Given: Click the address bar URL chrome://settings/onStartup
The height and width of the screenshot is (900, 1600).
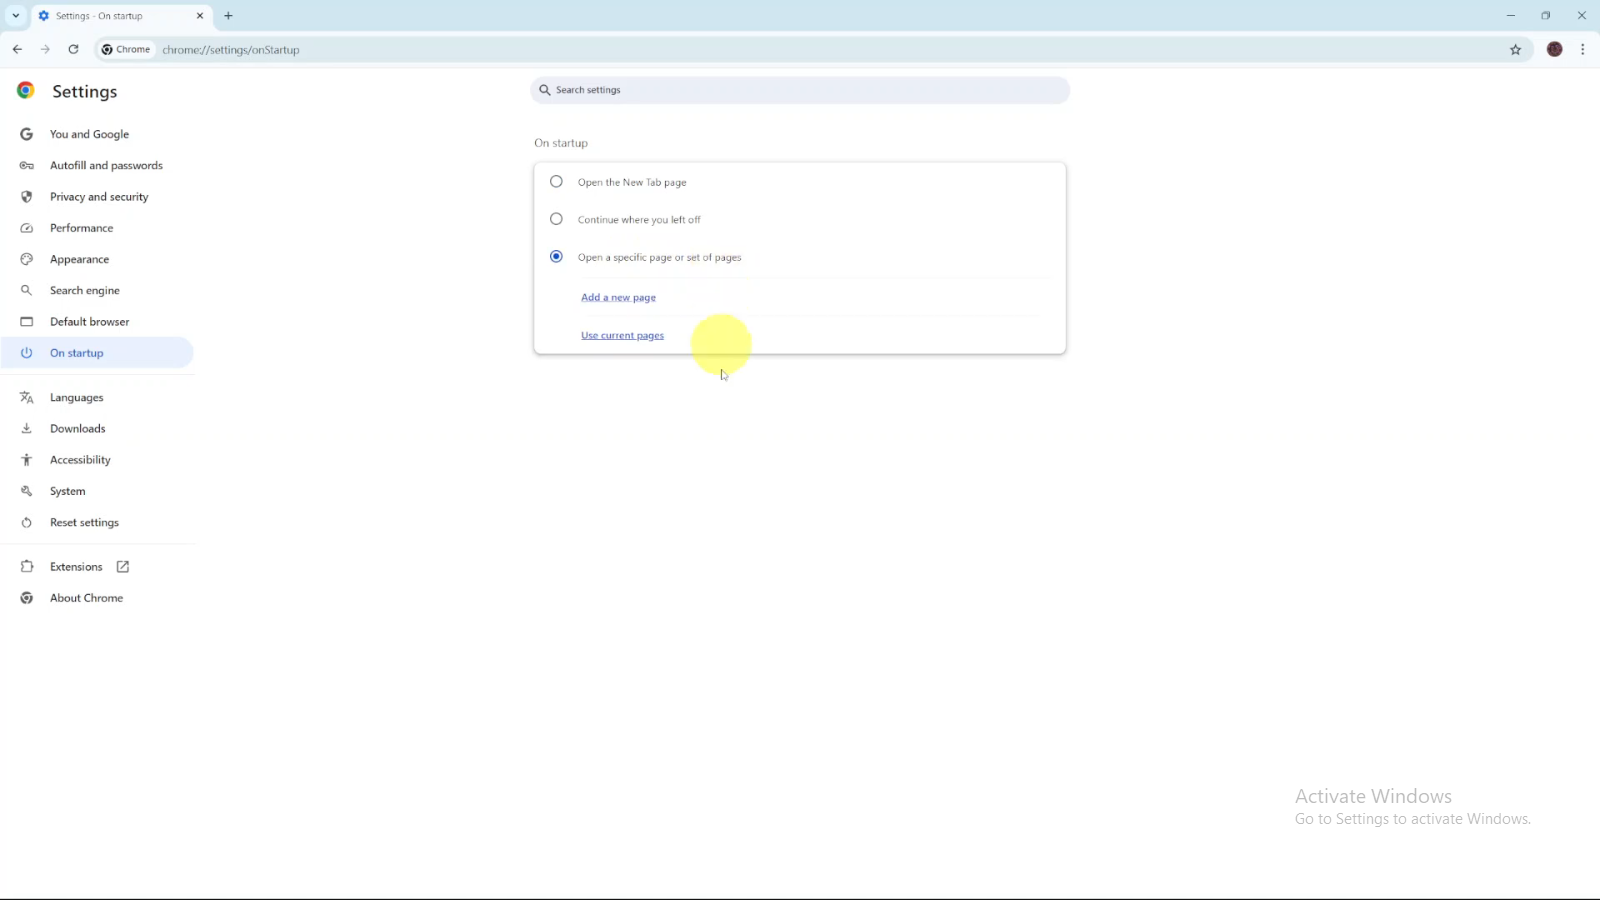Looking at the screenshot, I should pos(231,50).
